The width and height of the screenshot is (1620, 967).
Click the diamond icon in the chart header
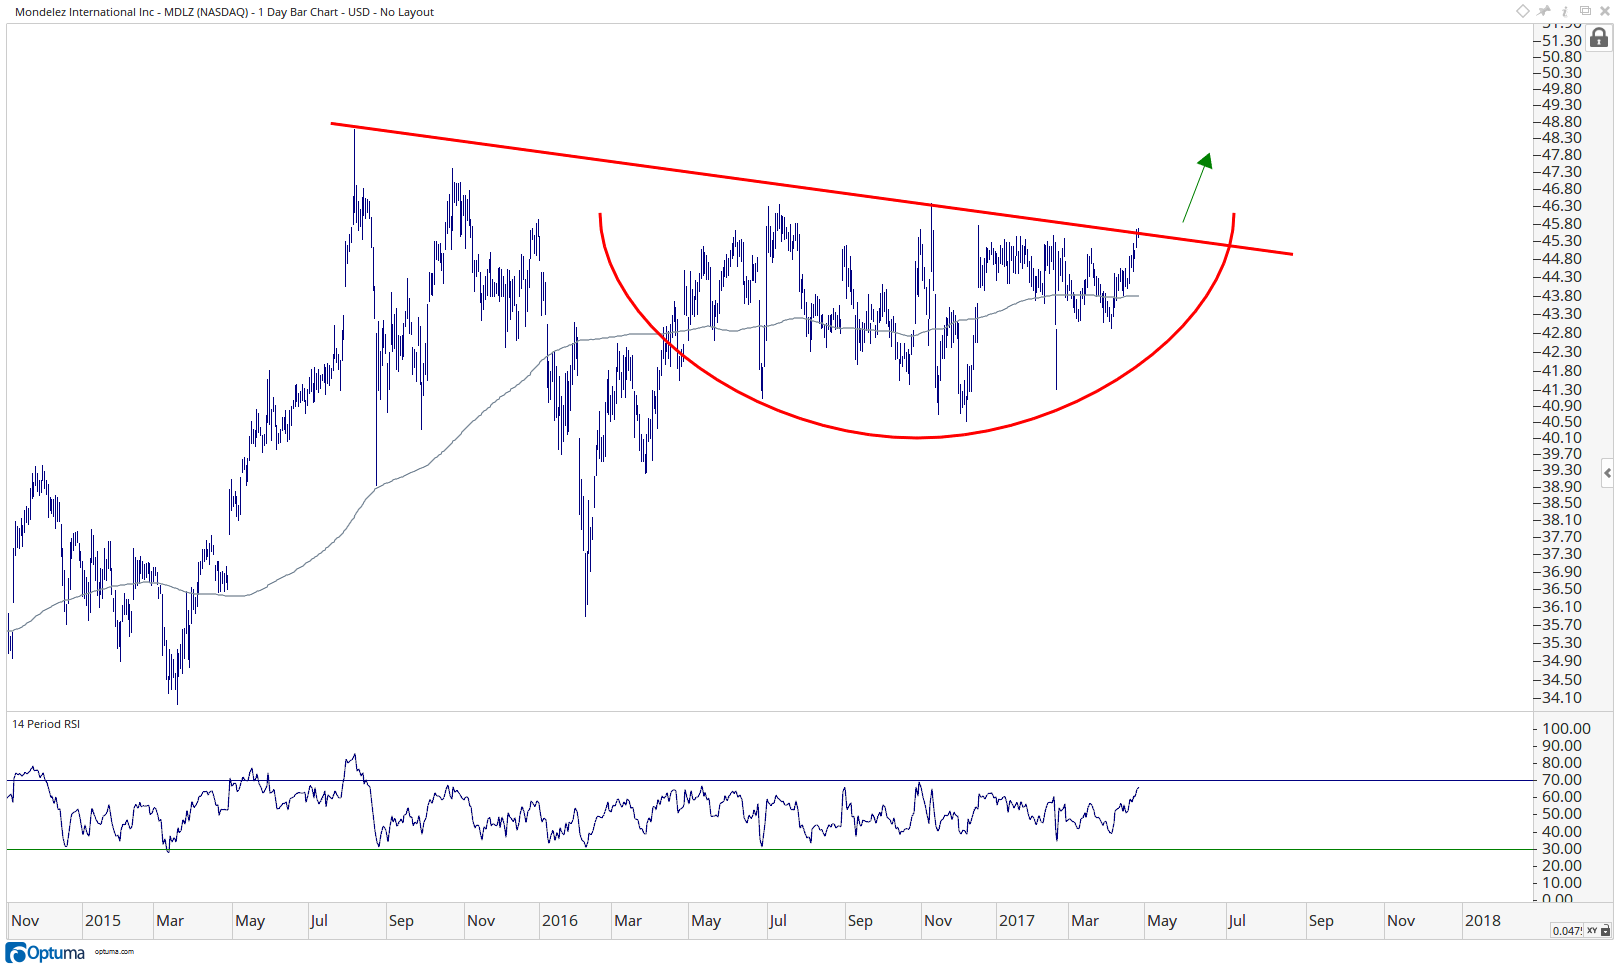point(1522,11)
